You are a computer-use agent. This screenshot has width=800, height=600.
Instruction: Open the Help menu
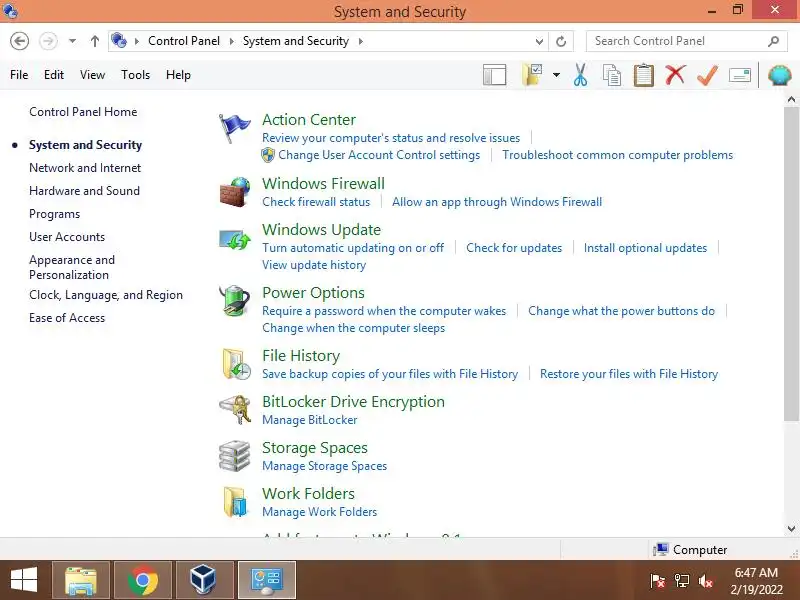[x=178, y=75]
